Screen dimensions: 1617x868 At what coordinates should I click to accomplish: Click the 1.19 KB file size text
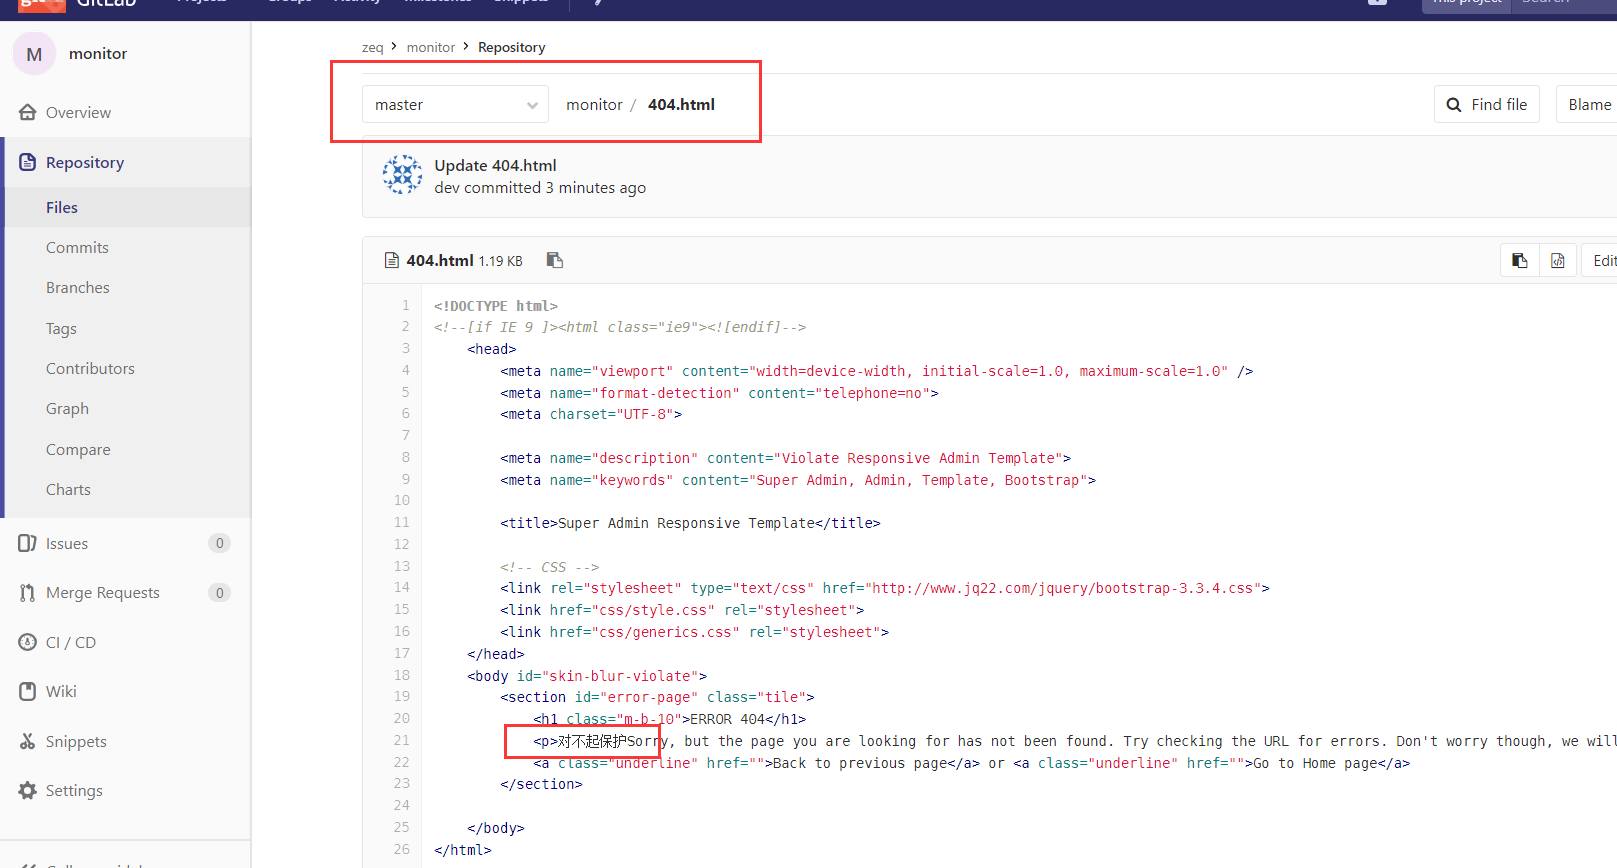pyautogui.click(x=500, y=261)
